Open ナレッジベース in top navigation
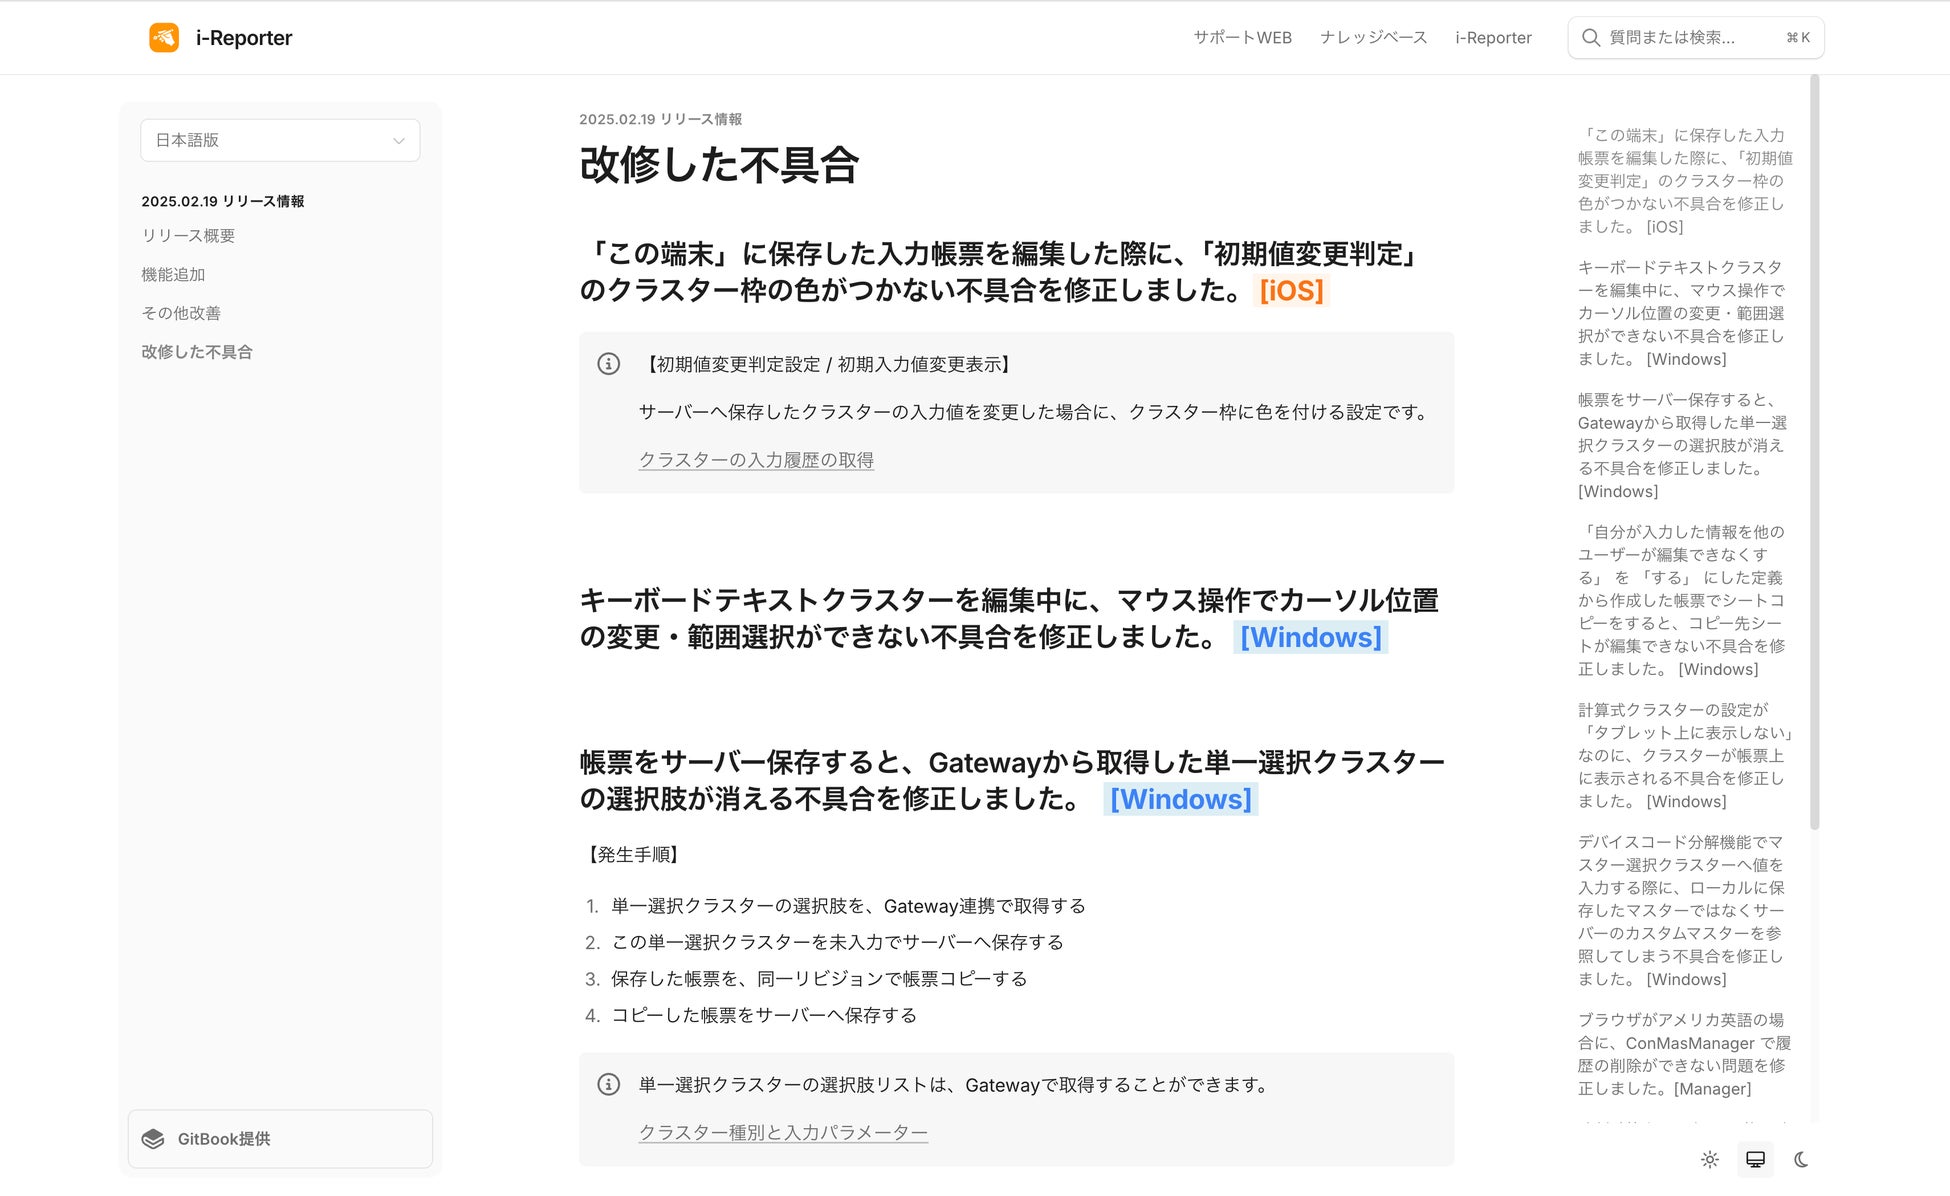Screen dimensions: 1950x1196 [1373, 38]
